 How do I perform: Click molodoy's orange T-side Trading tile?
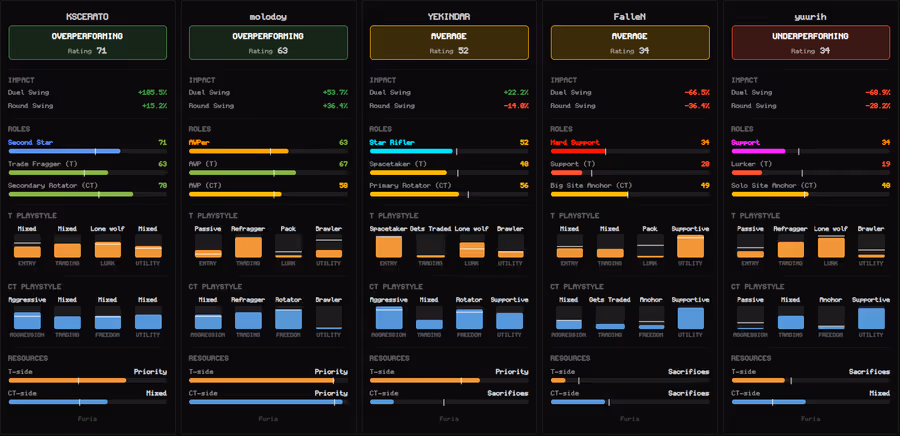[248, 247]
